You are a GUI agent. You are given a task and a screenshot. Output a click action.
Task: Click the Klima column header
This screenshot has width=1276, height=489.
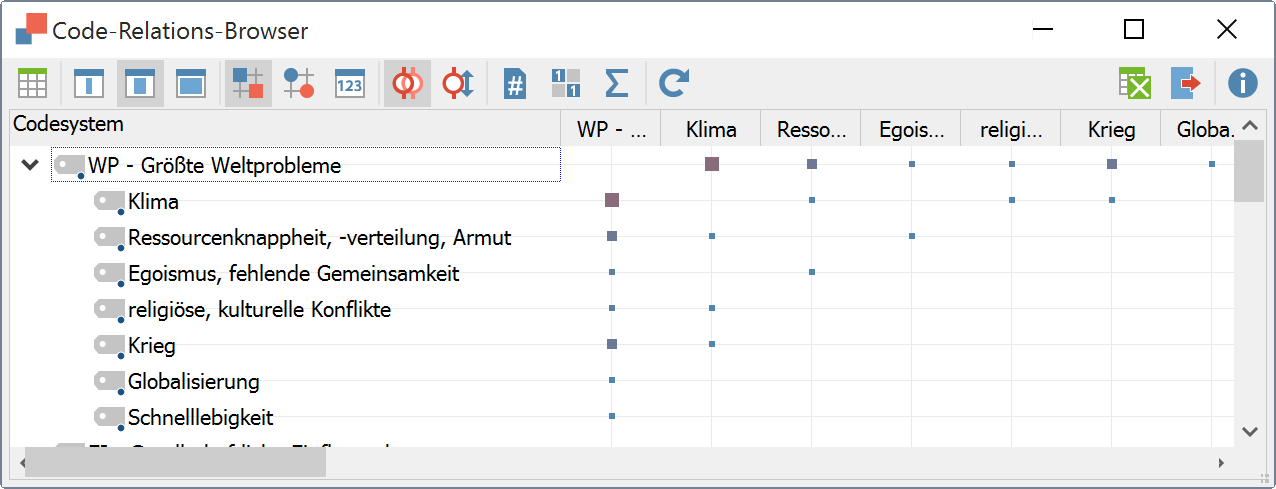pos(711,129)
